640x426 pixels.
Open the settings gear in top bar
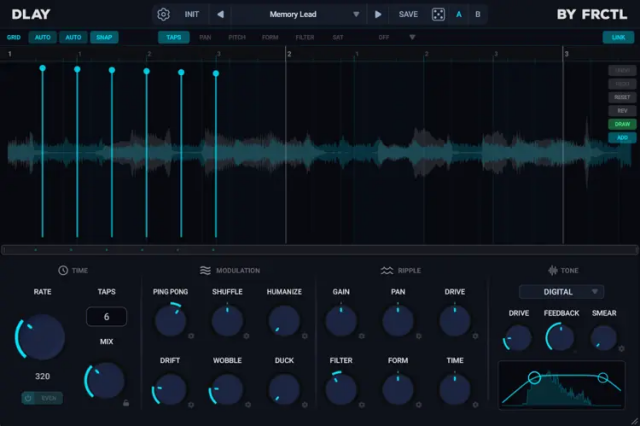coord(163,14)
